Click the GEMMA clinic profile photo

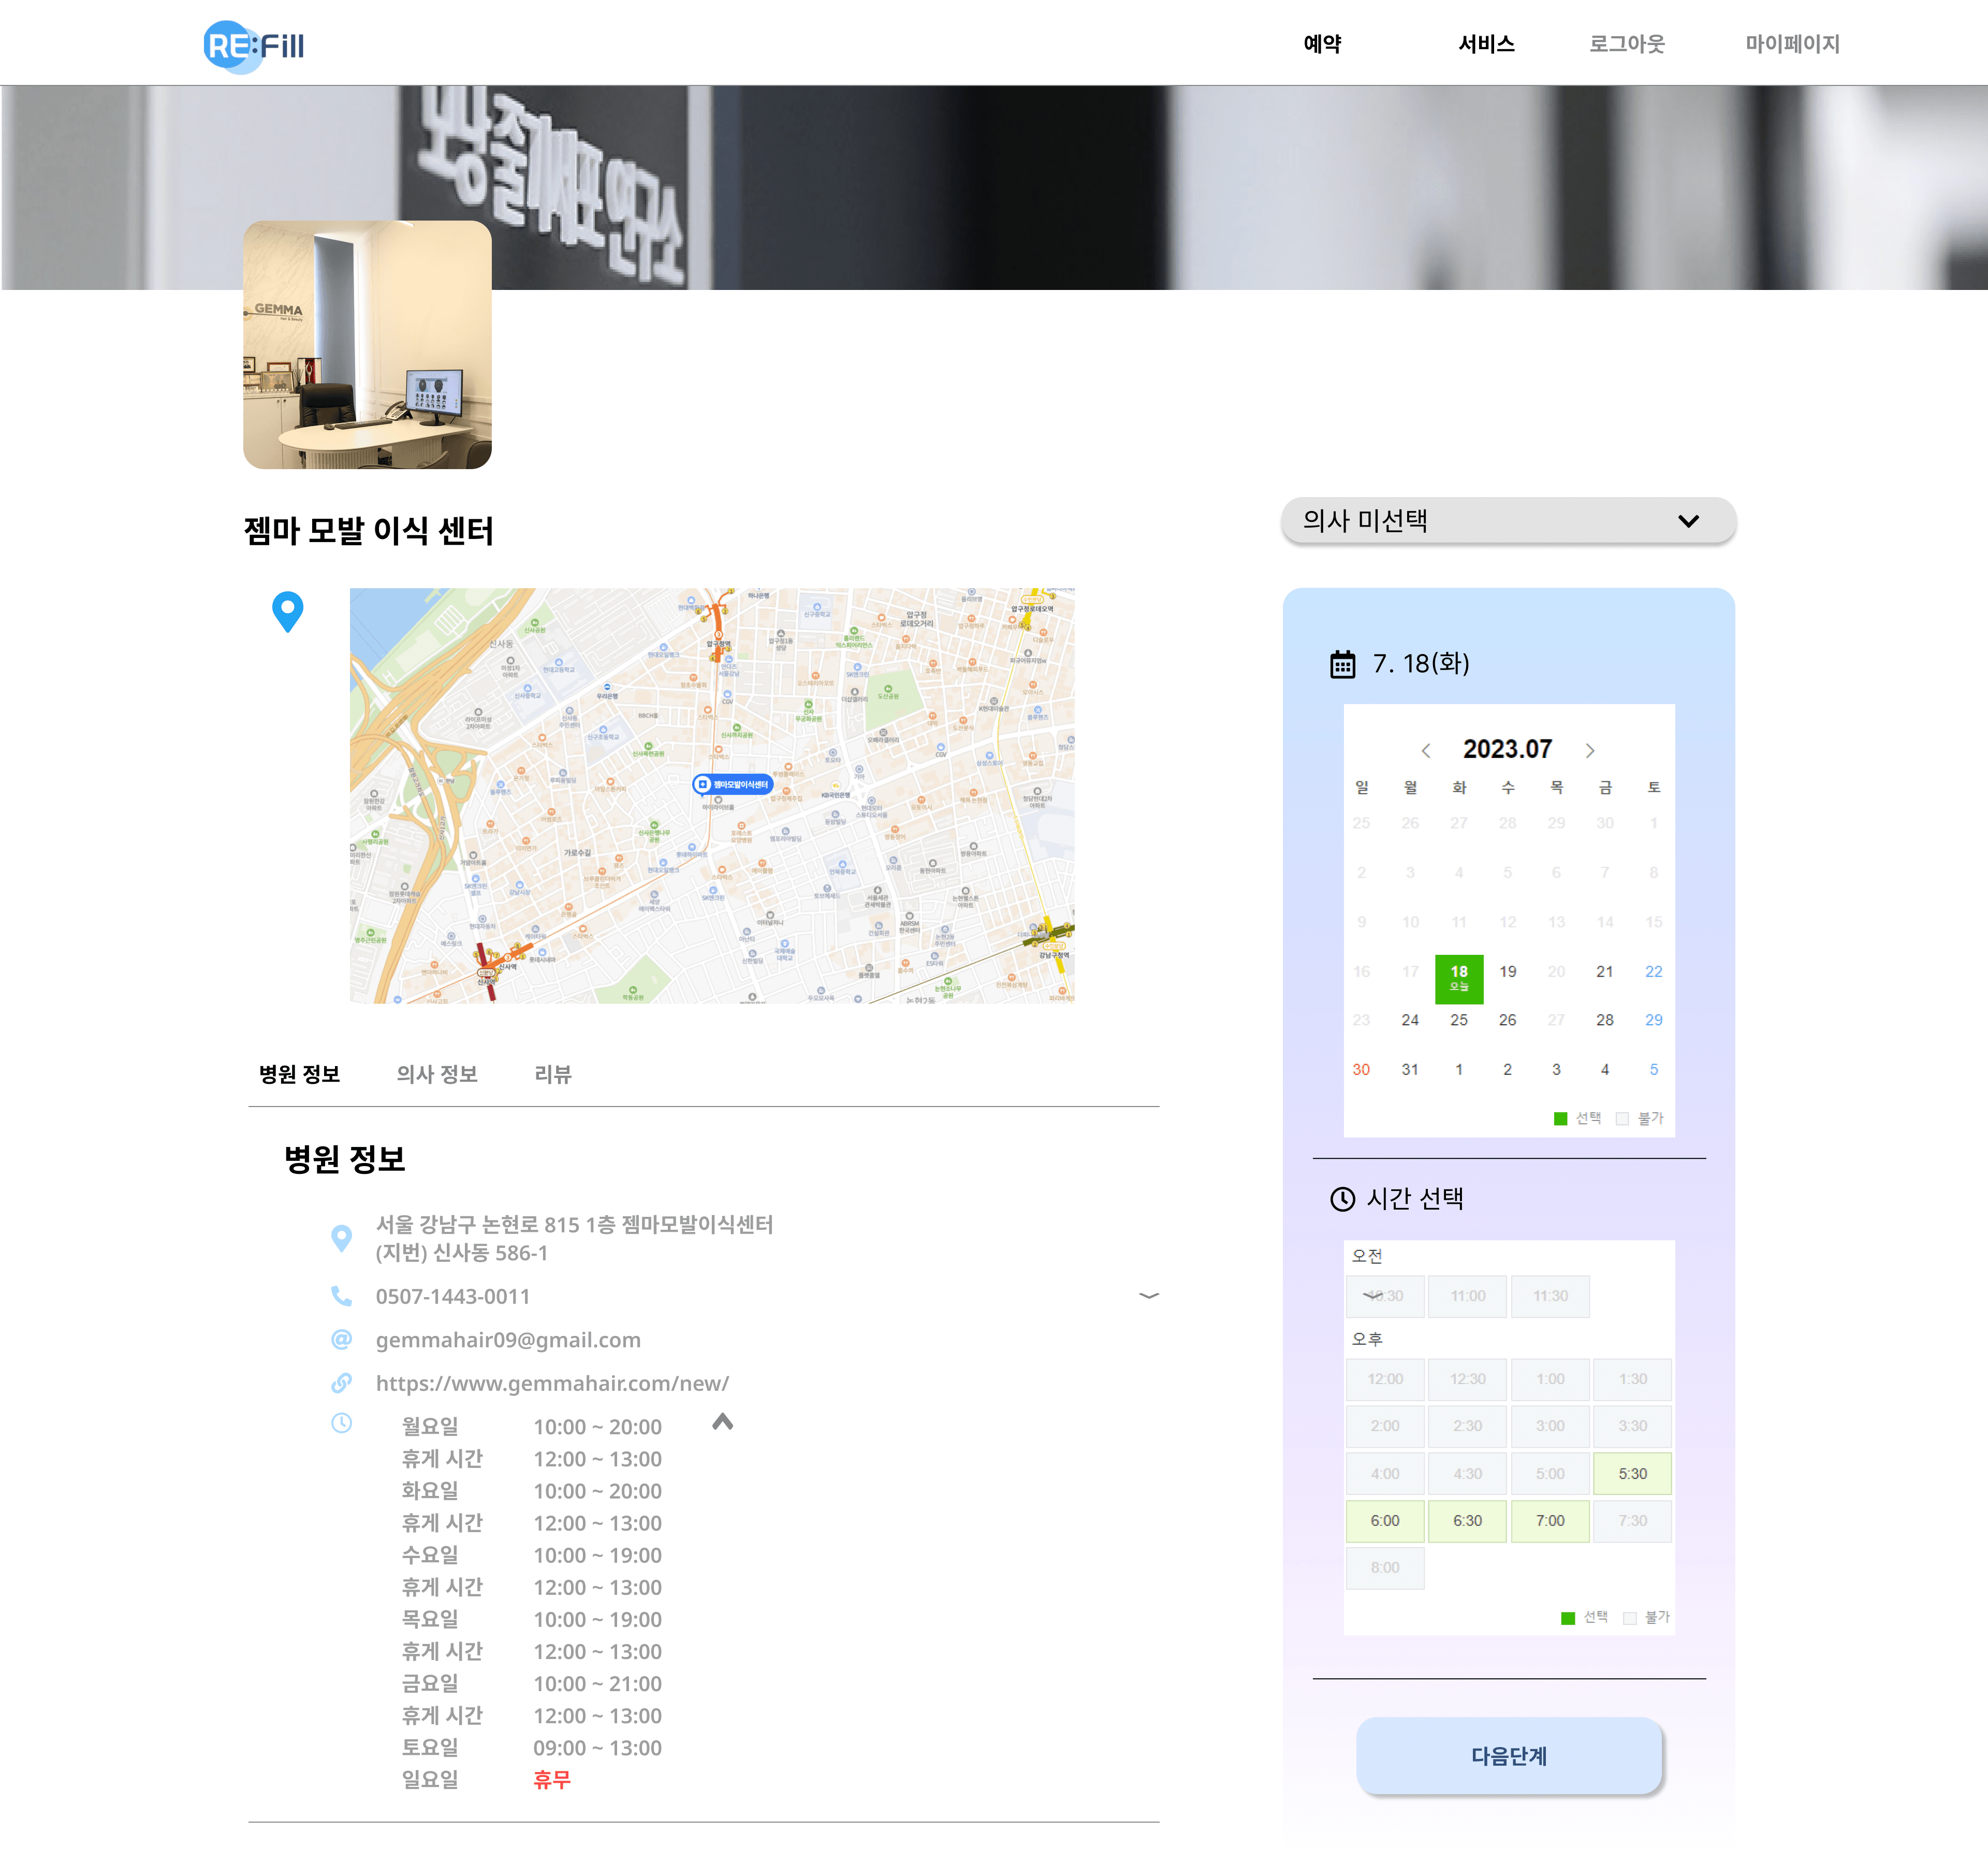click(367, 344)
